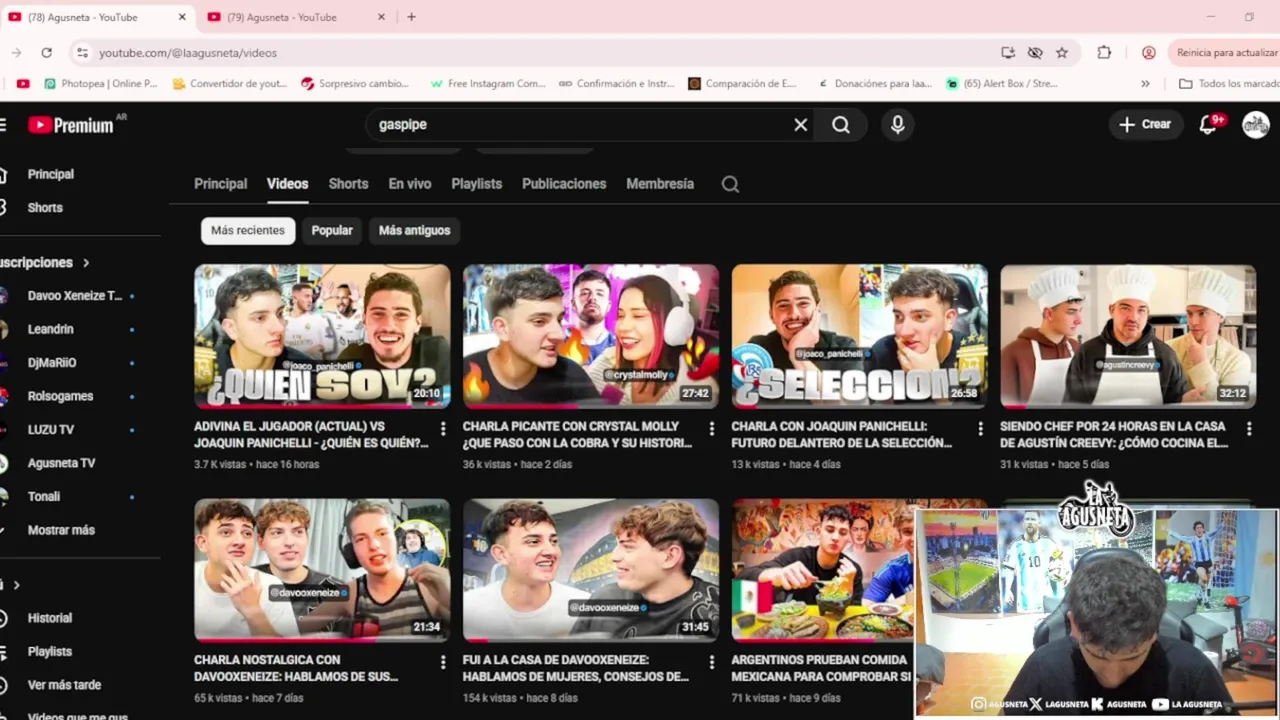Viewport: 1280px width, 720px height.
Task: Open the Photopea bookmark
Action: click(100, 84)
